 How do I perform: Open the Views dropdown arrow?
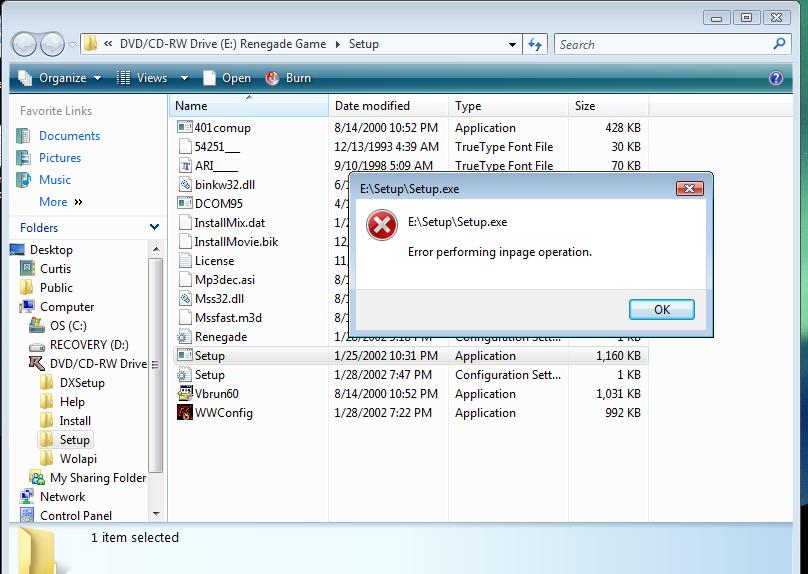[x=184, y=78]
